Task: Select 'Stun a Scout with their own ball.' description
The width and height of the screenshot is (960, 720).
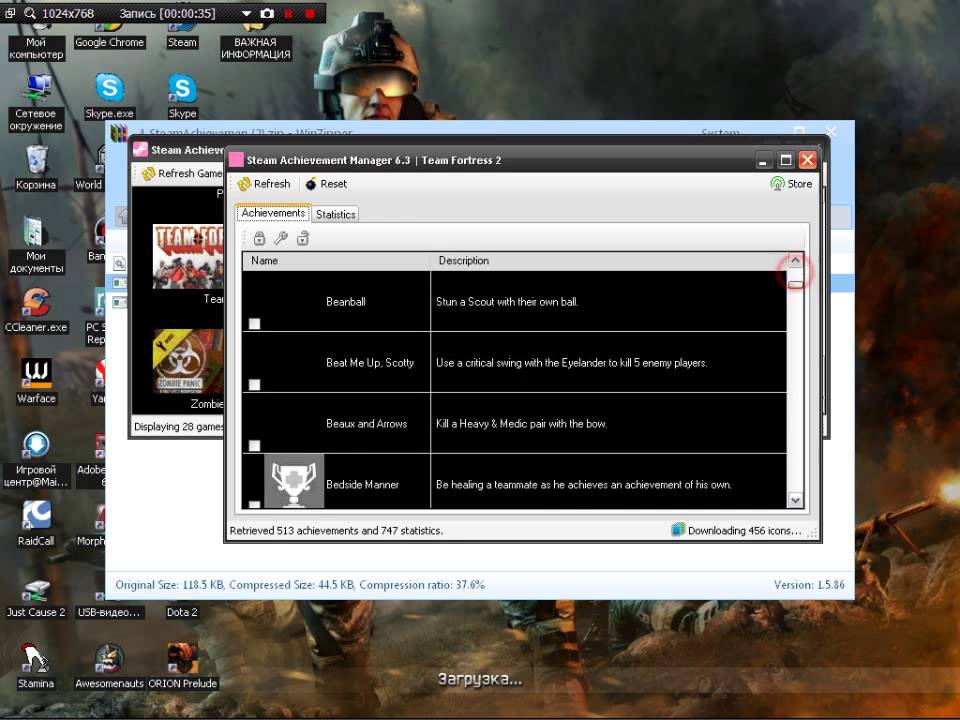Action: click(x=507, y=302)
